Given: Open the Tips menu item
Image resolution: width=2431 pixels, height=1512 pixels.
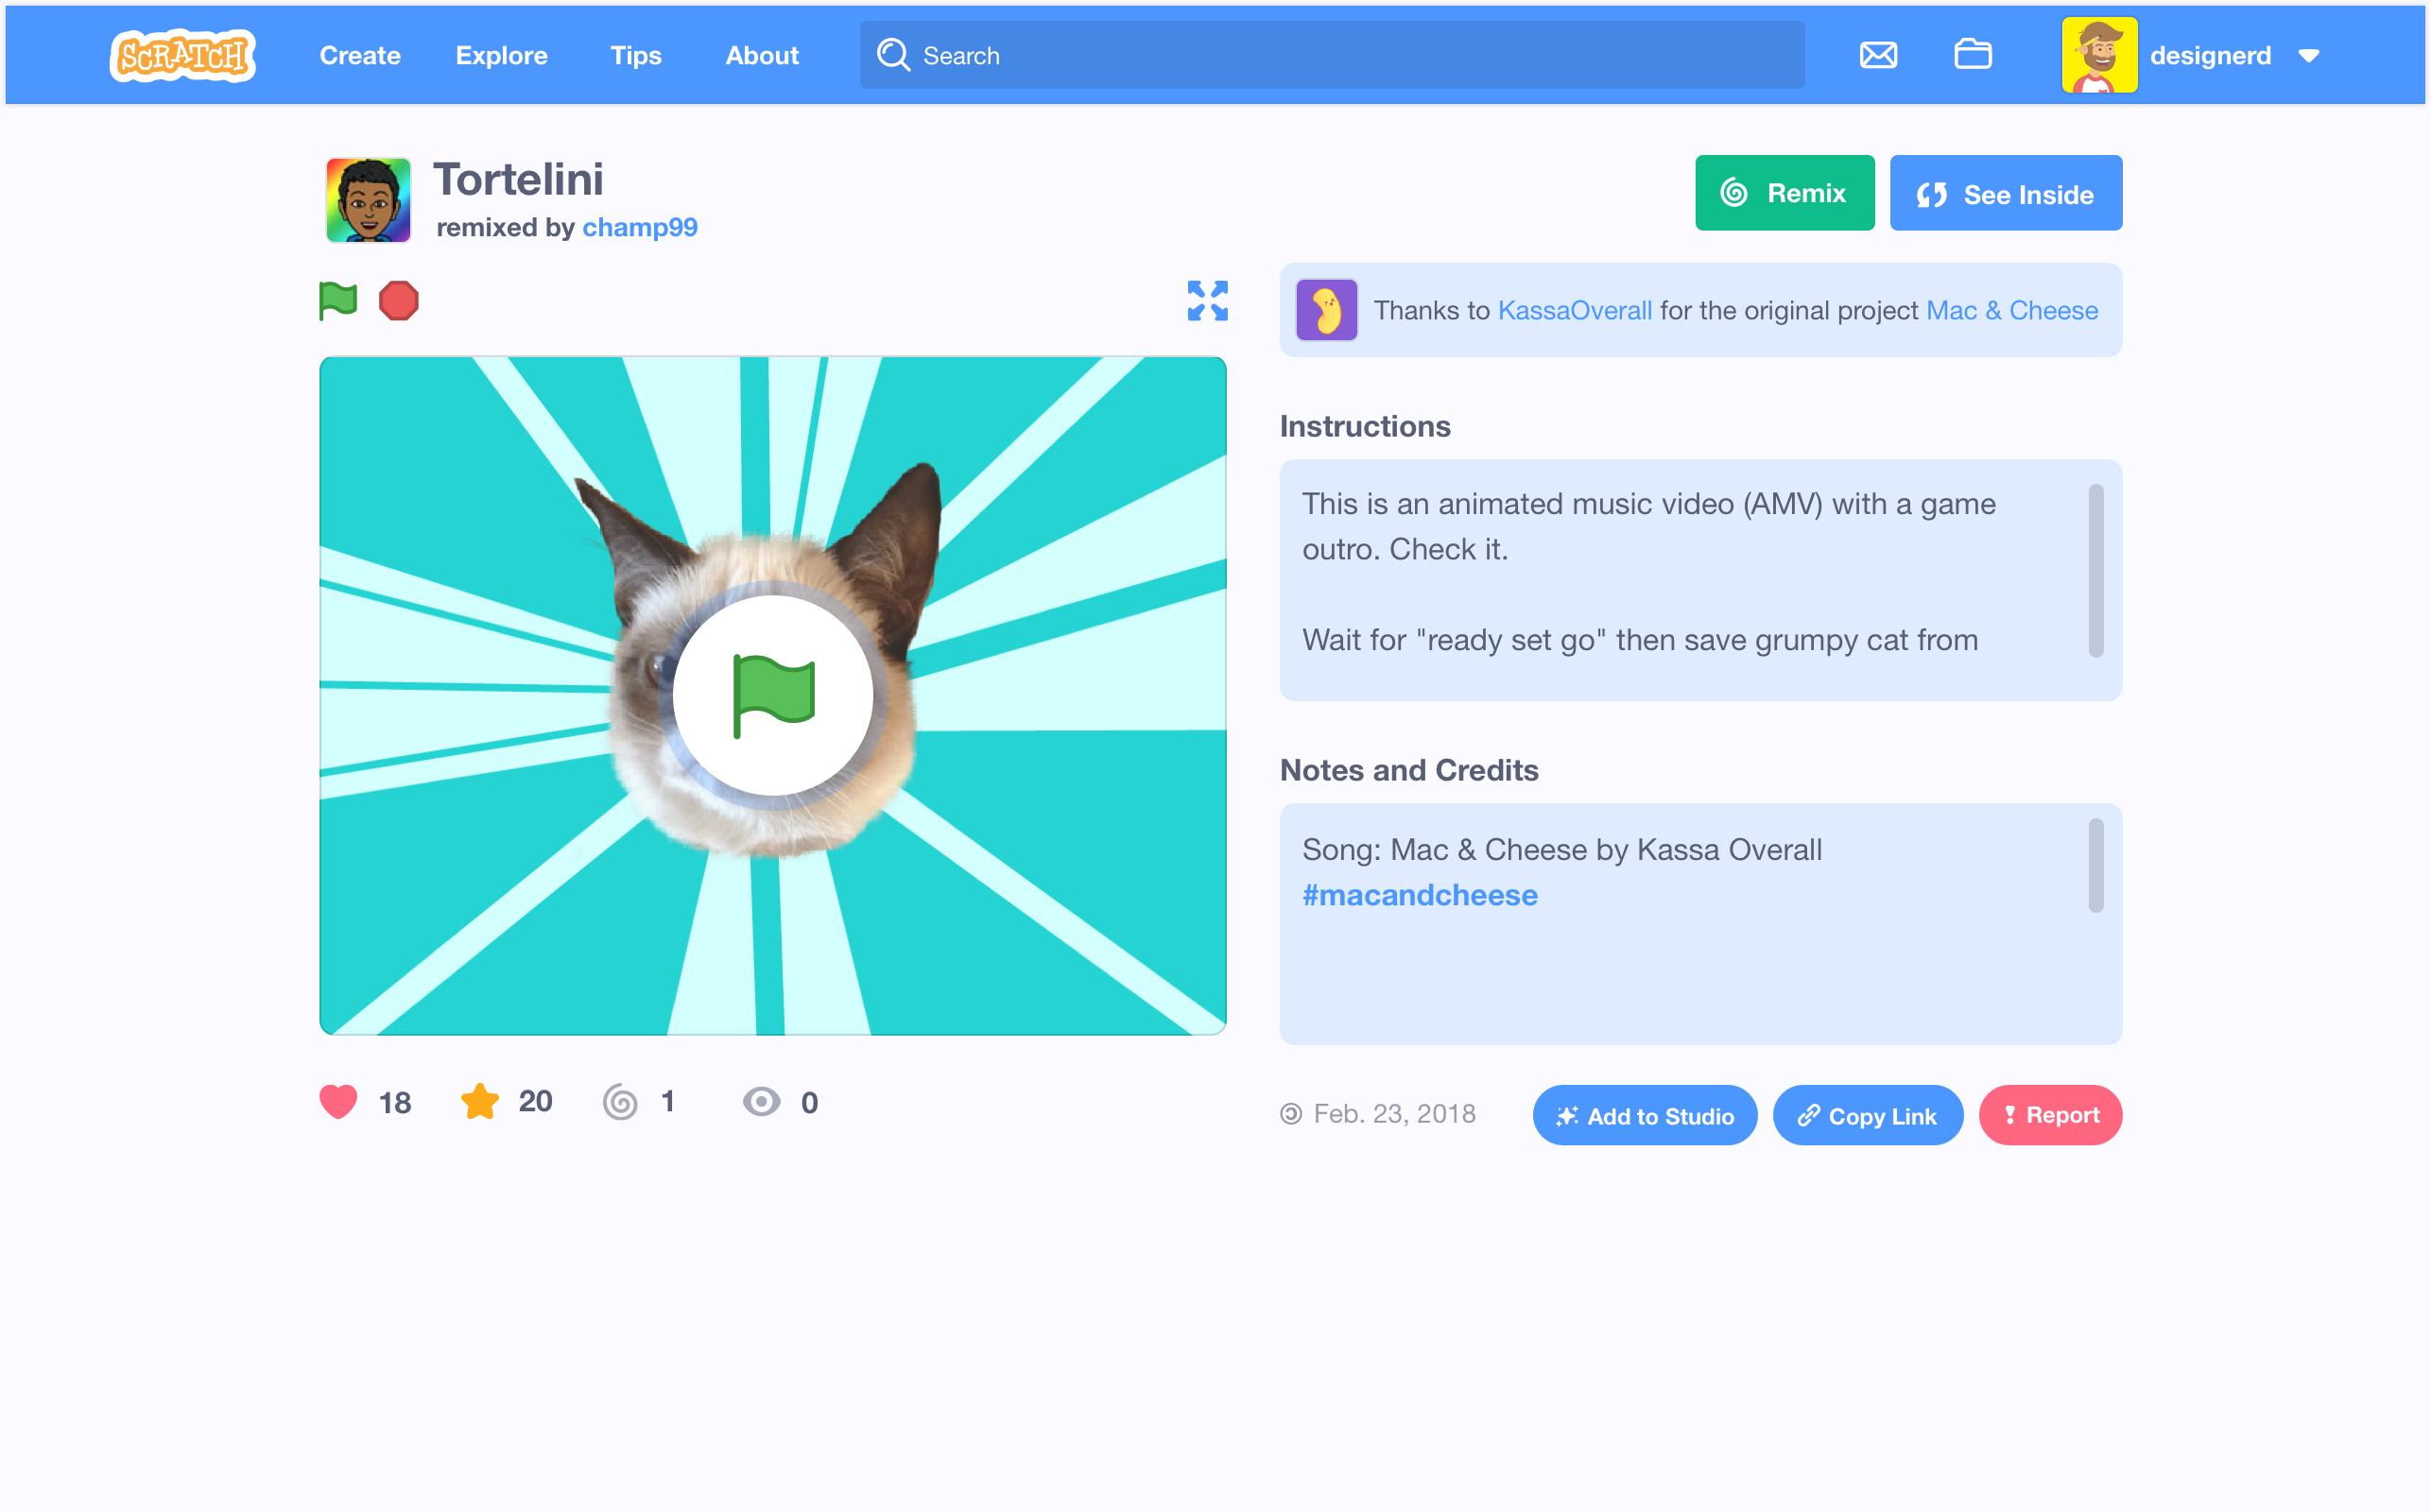Looking at the screenshot, I should point(636,56).
